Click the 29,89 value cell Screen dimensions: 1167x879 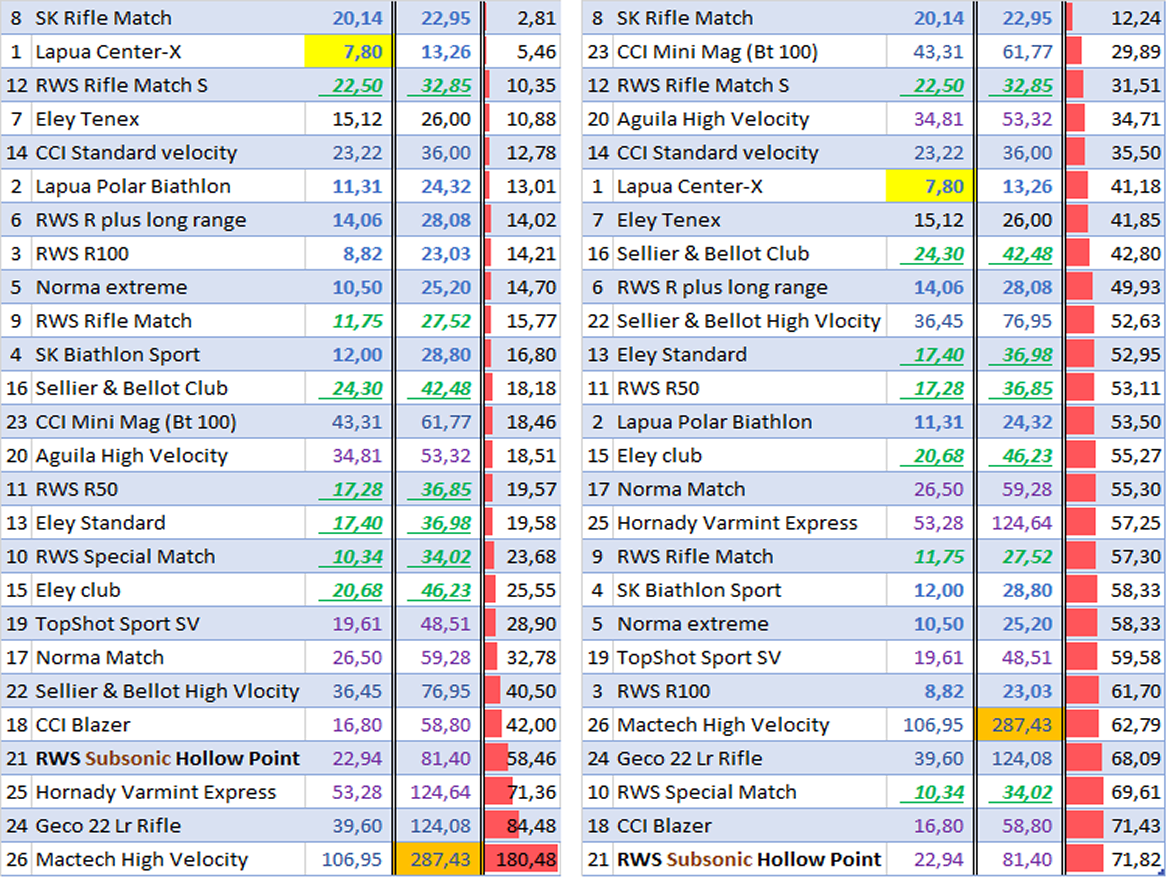click(x=1114, y=52)
